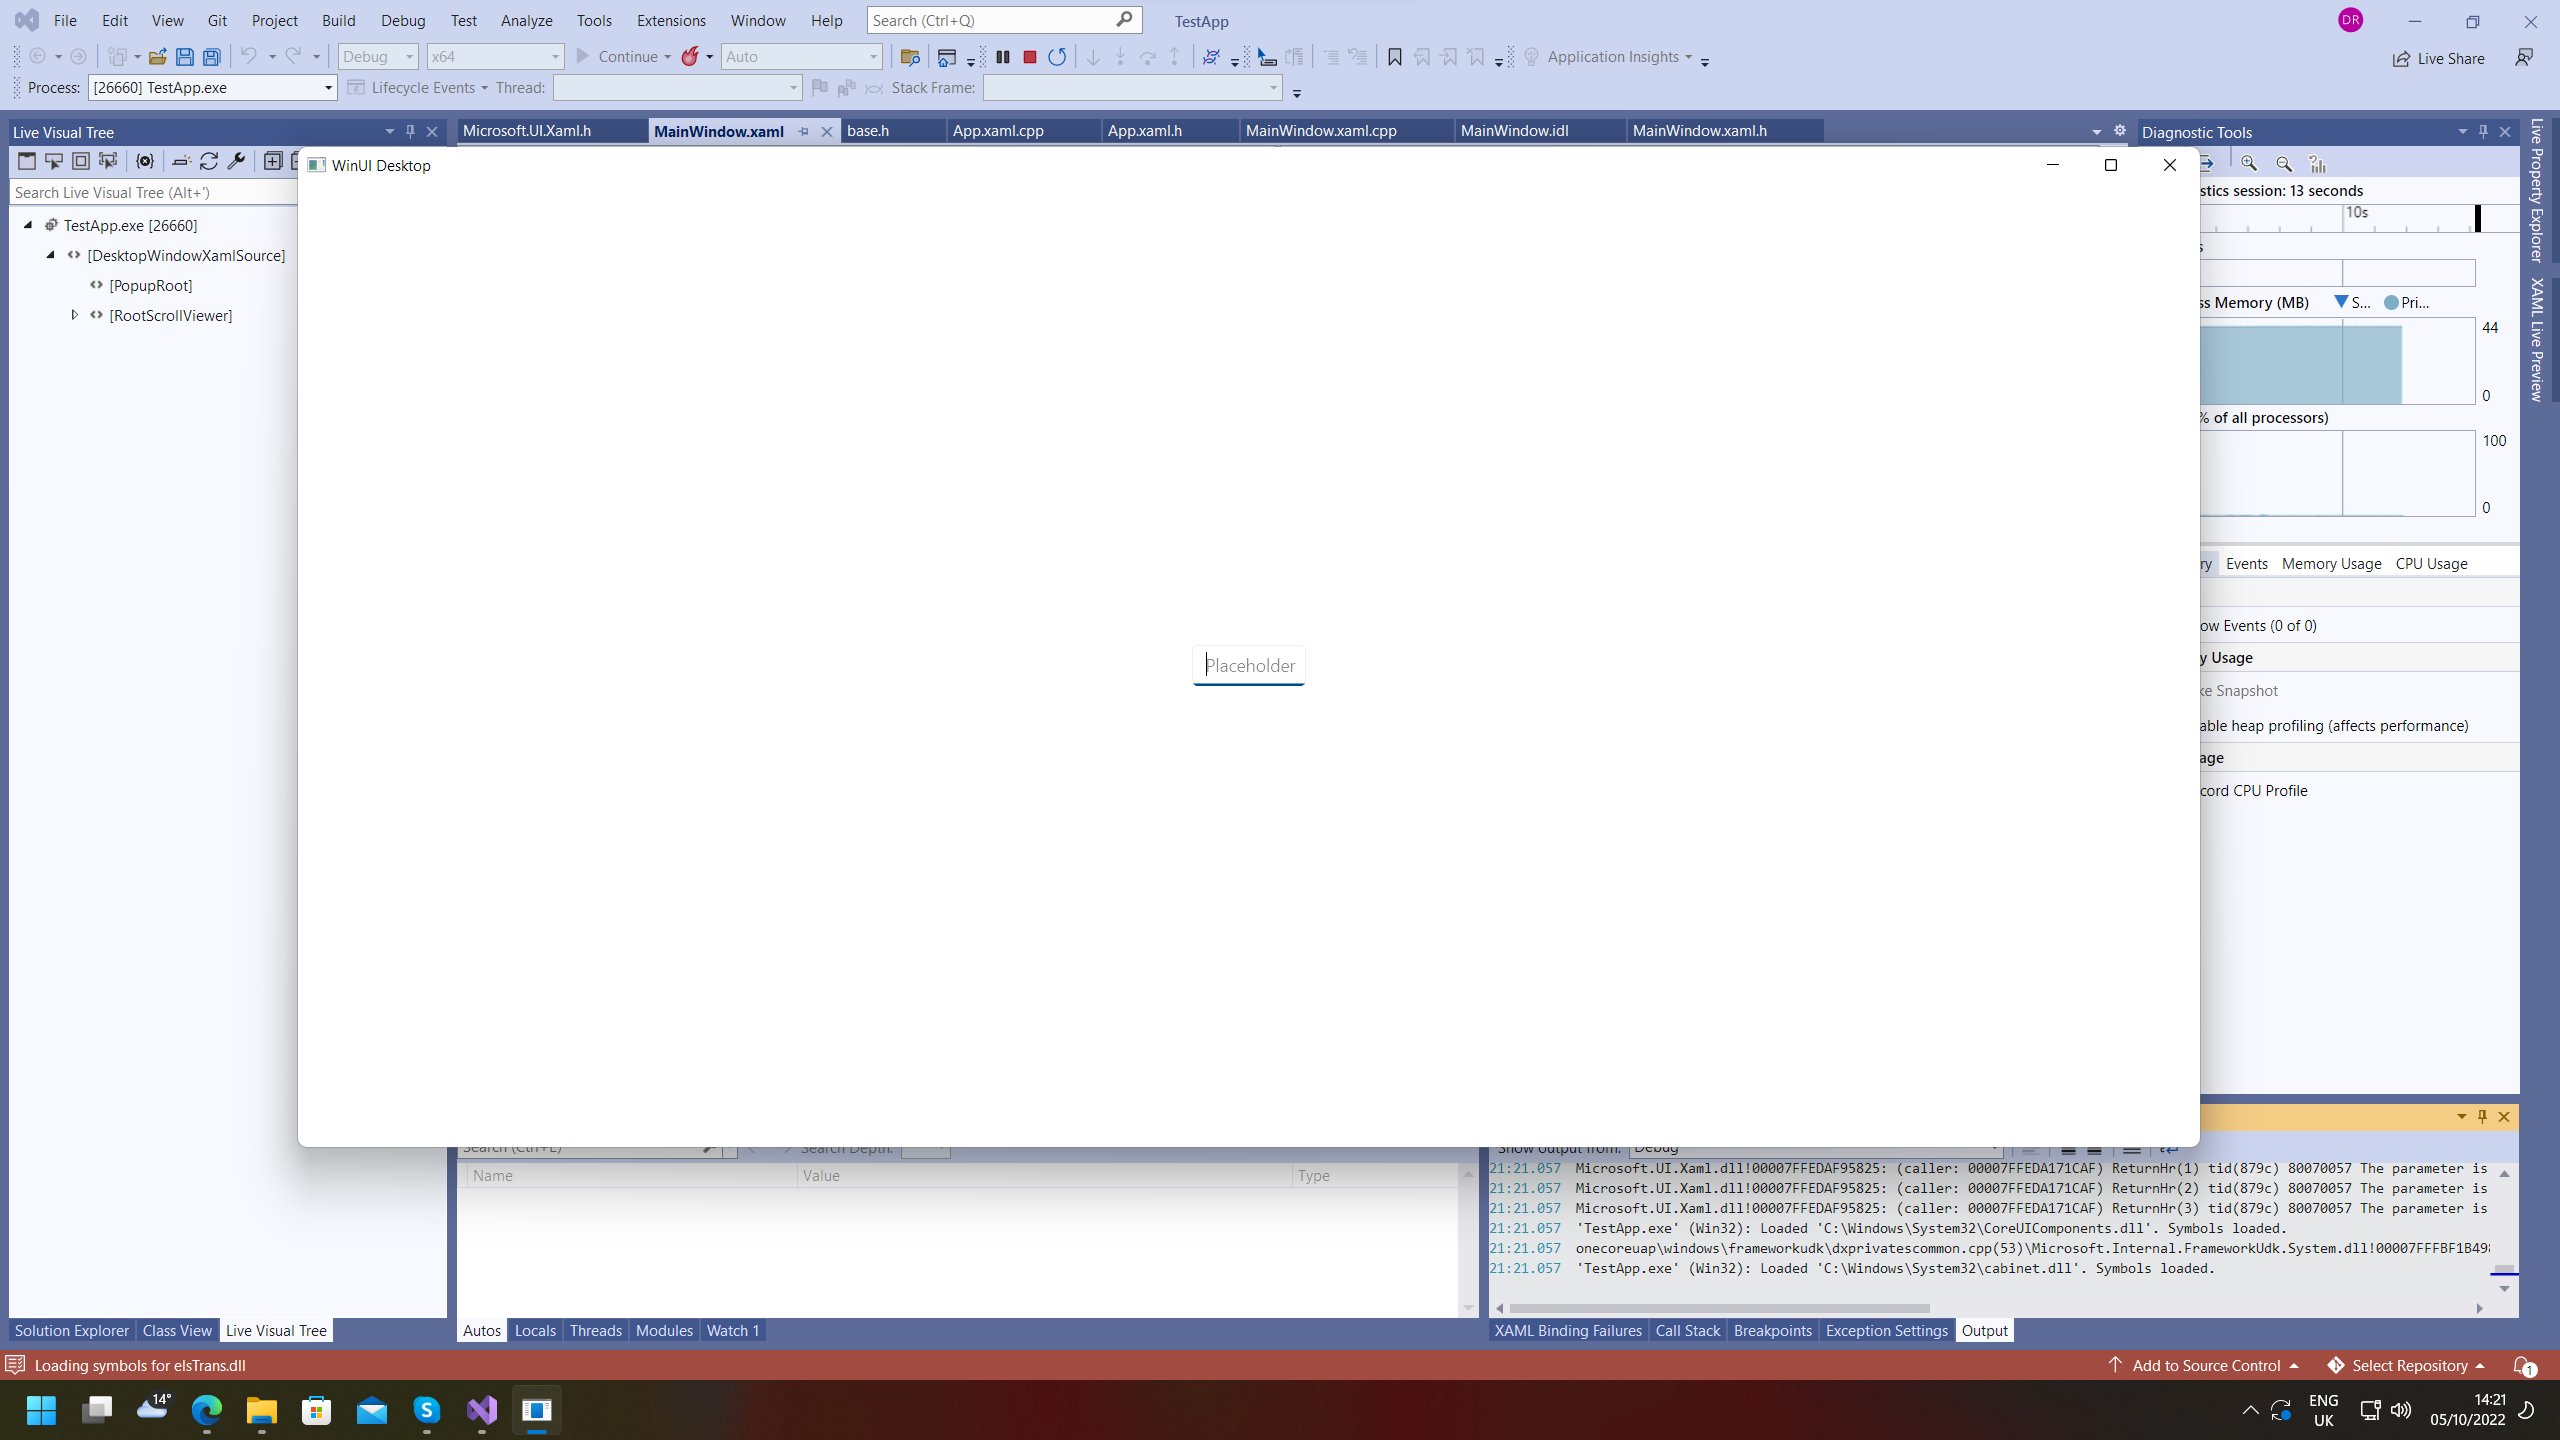Open the x64 platform dropdown
Viewport: 2560px width, 1440px height.
pos(495,57)
